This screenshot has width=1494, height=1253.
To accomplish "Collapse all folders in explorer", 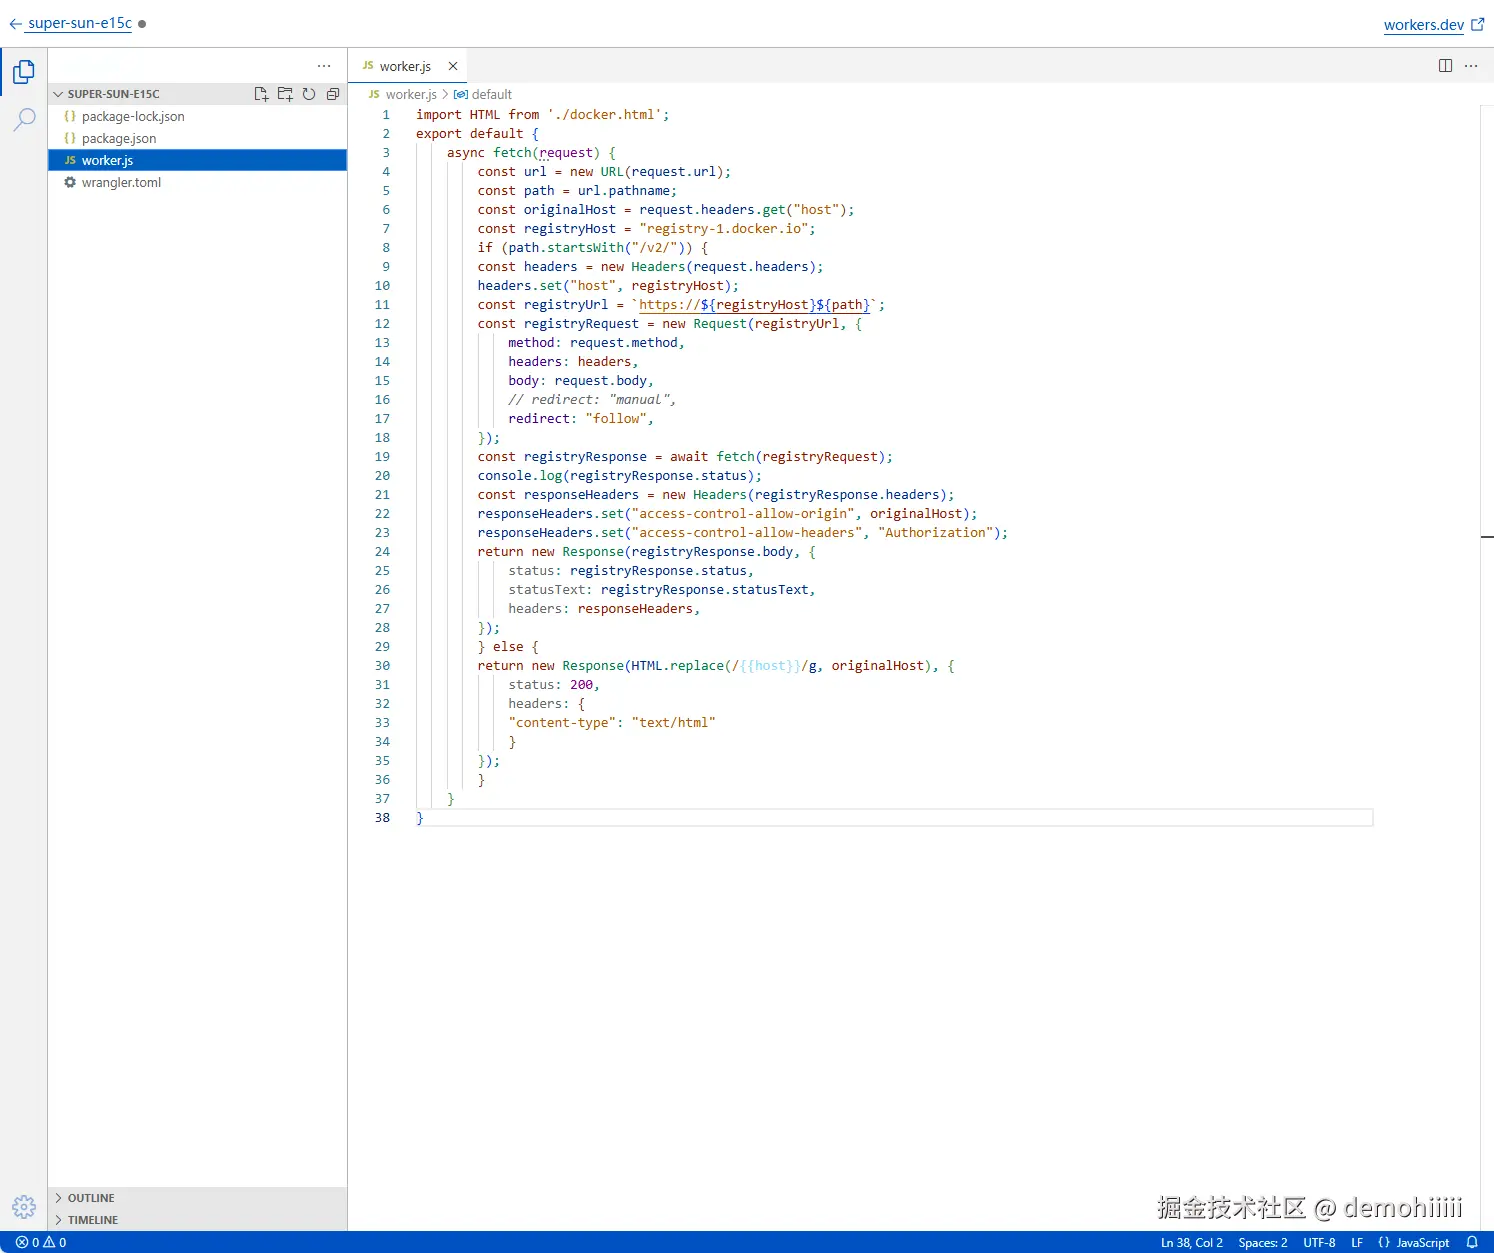I will (333, 94).
